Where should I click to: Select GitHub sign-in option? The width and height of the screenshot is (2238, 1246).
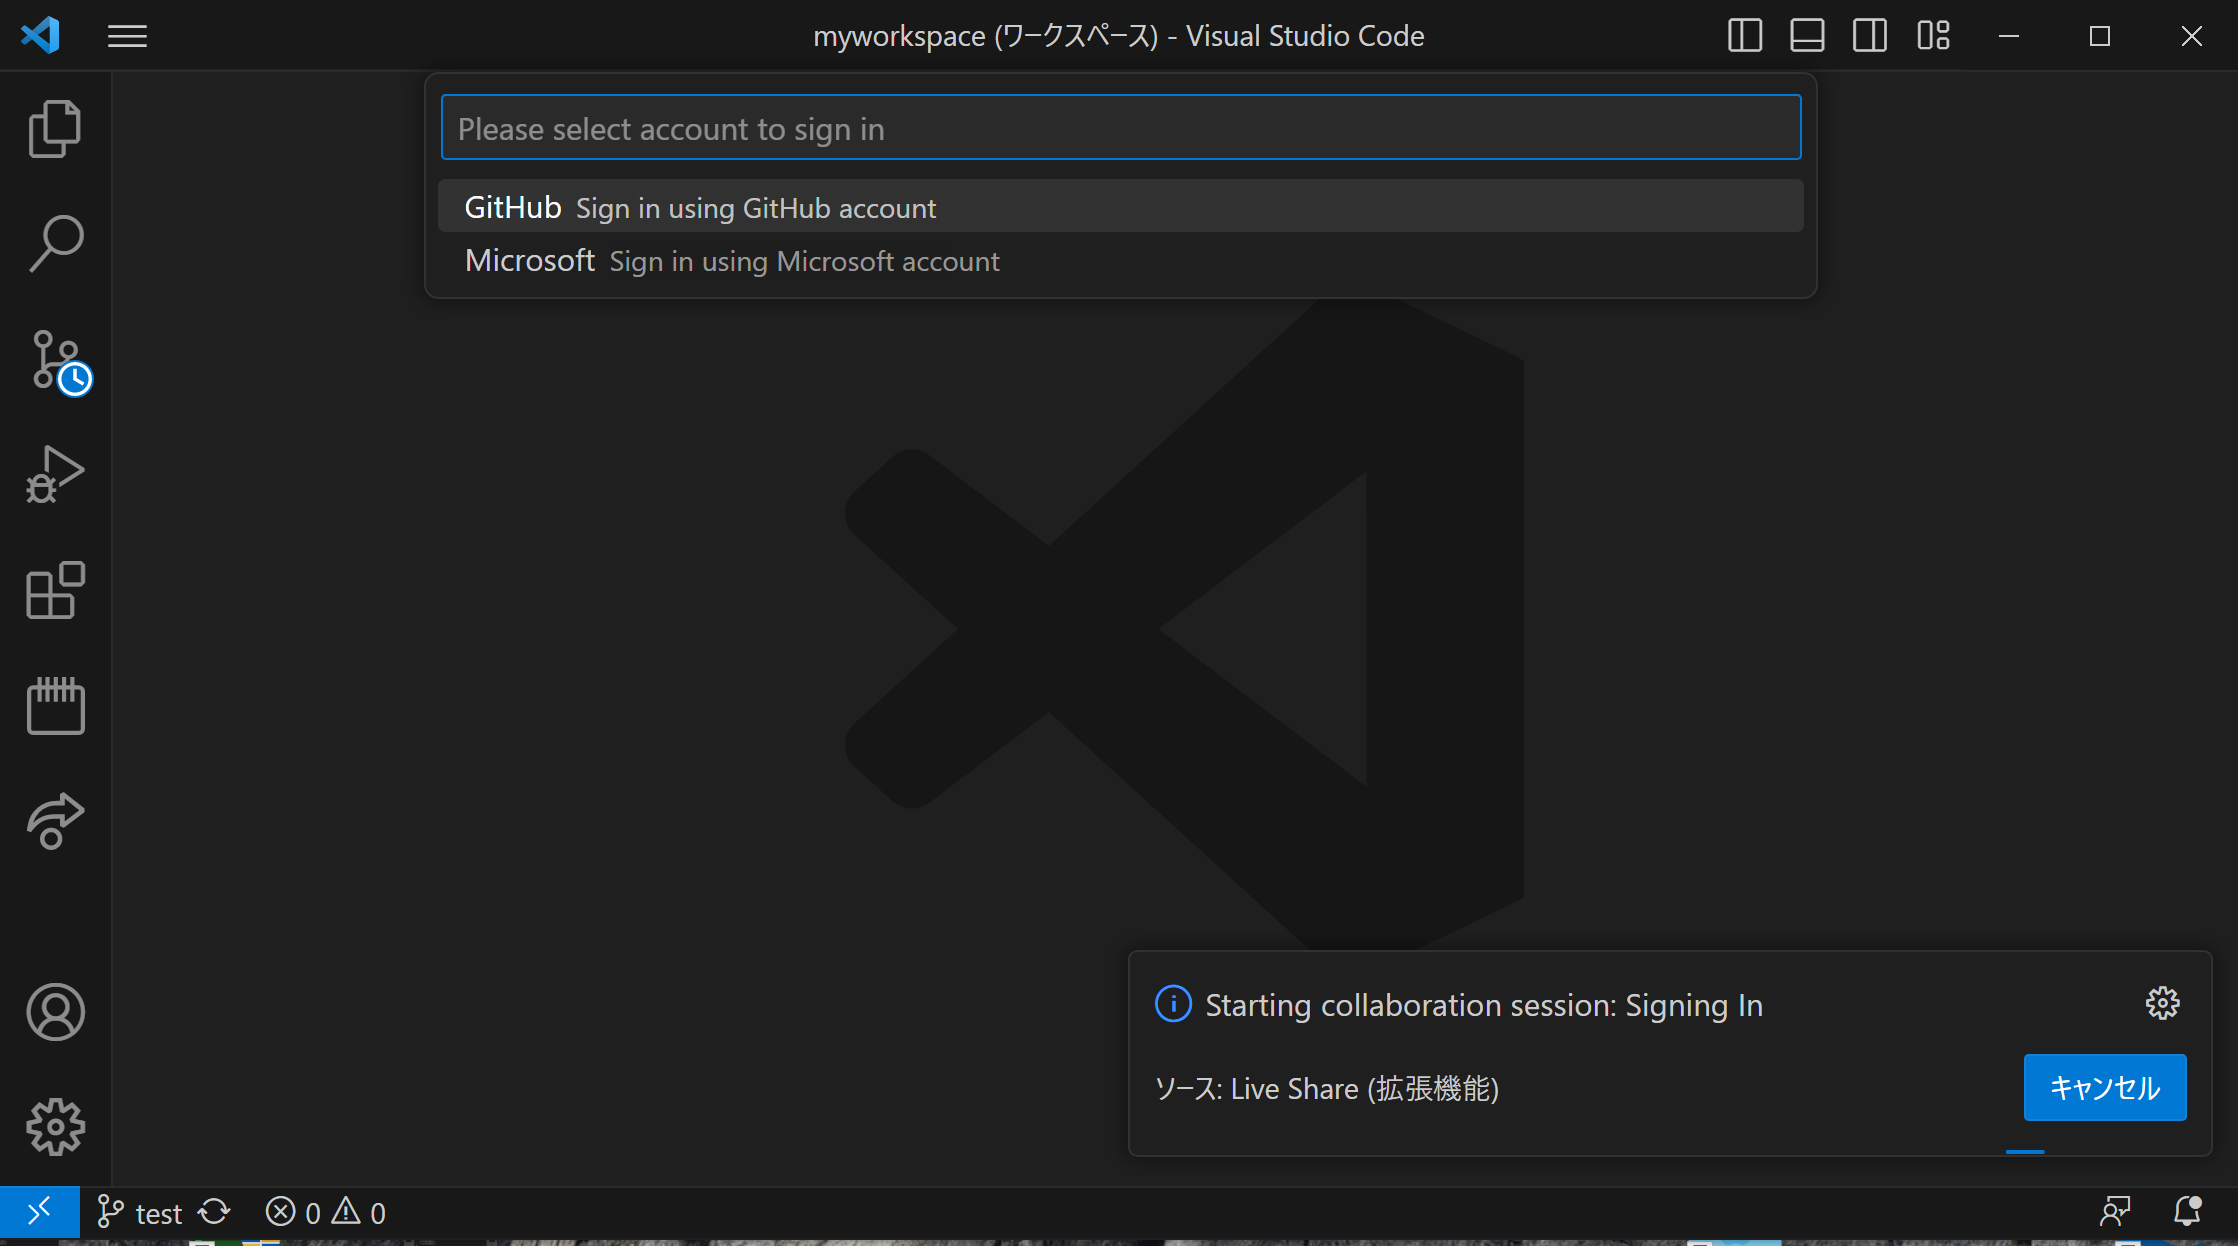(x=1121, y=207)
